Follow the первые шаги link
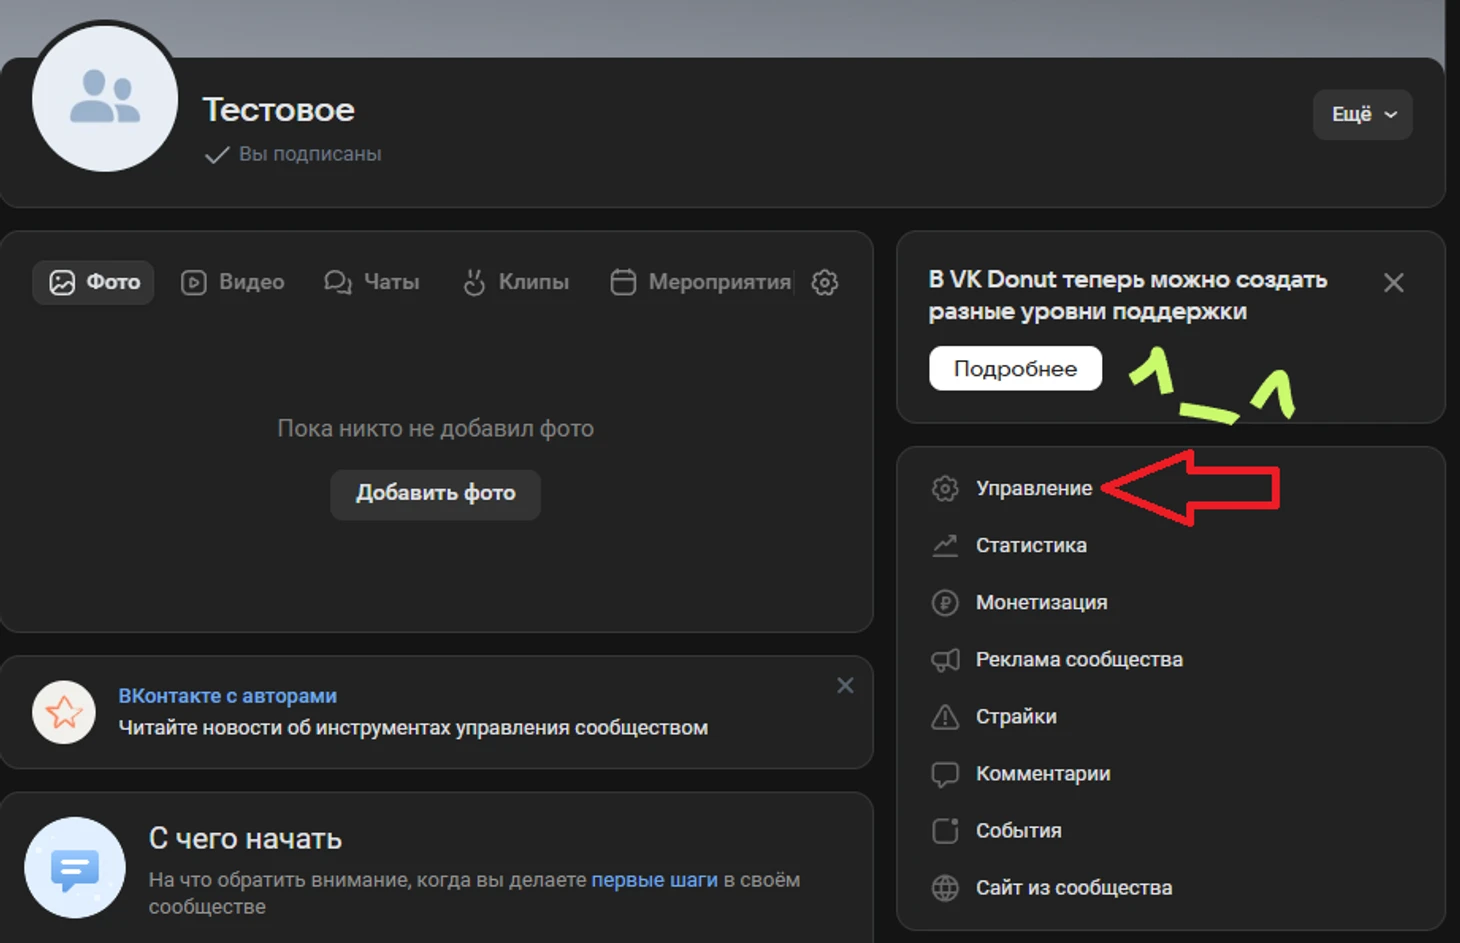The image size is (1460, 943). point(654,880)
